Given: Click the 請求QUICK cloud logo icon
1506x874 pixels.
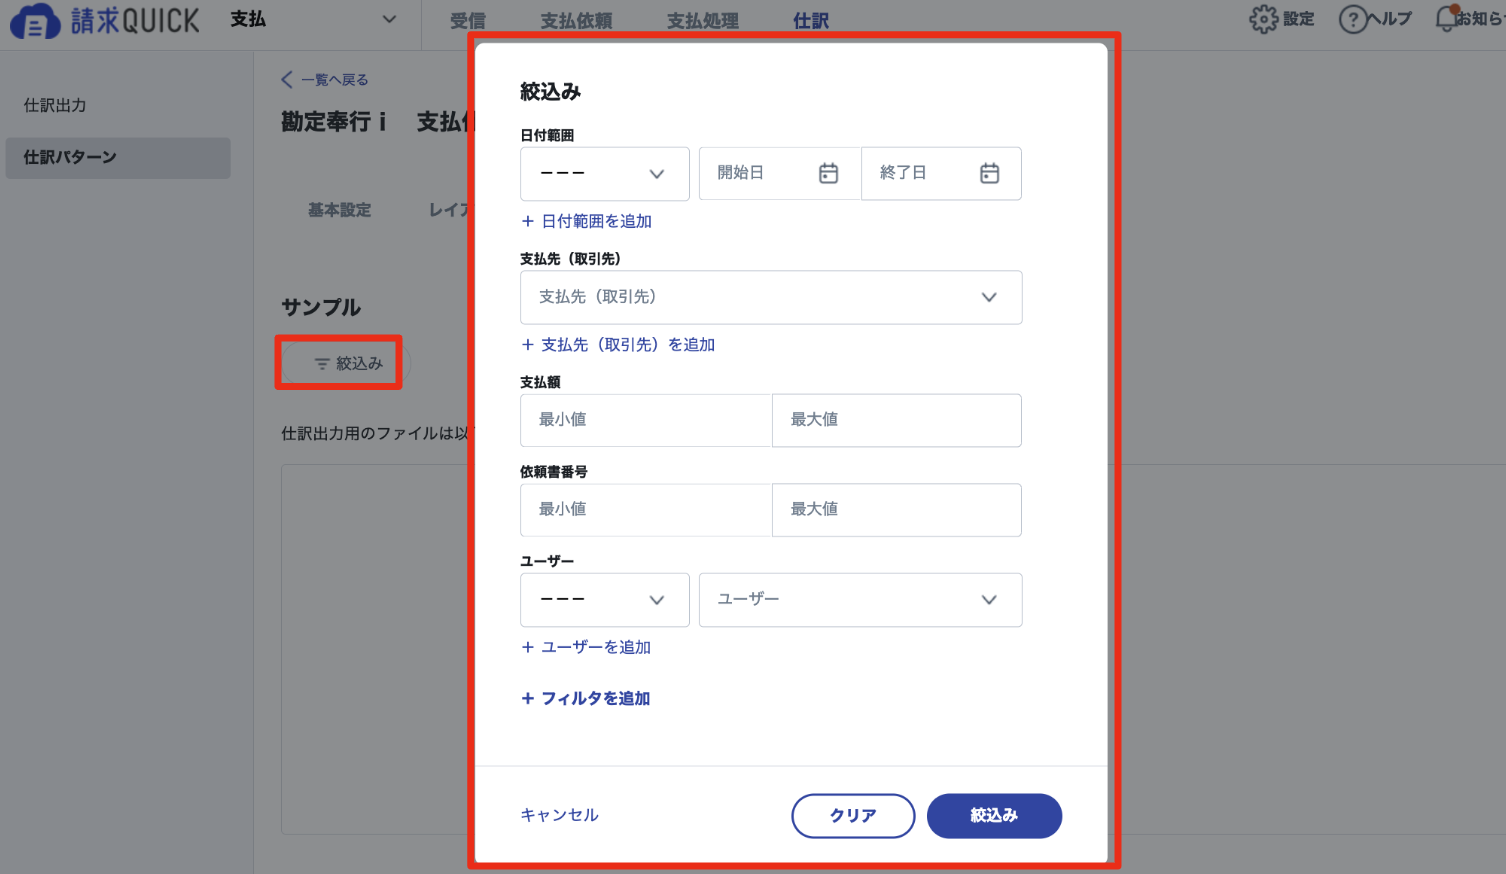Looking at the screenshot, I should point(35,21).
